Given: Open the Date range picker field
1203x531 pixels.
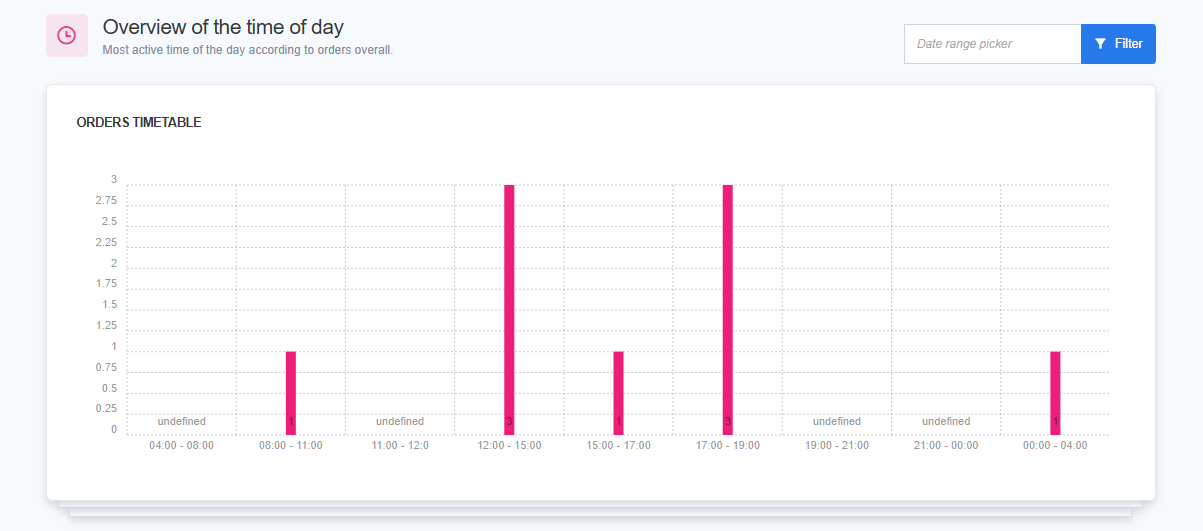Looking at the screenshot, I should [992, 44].
